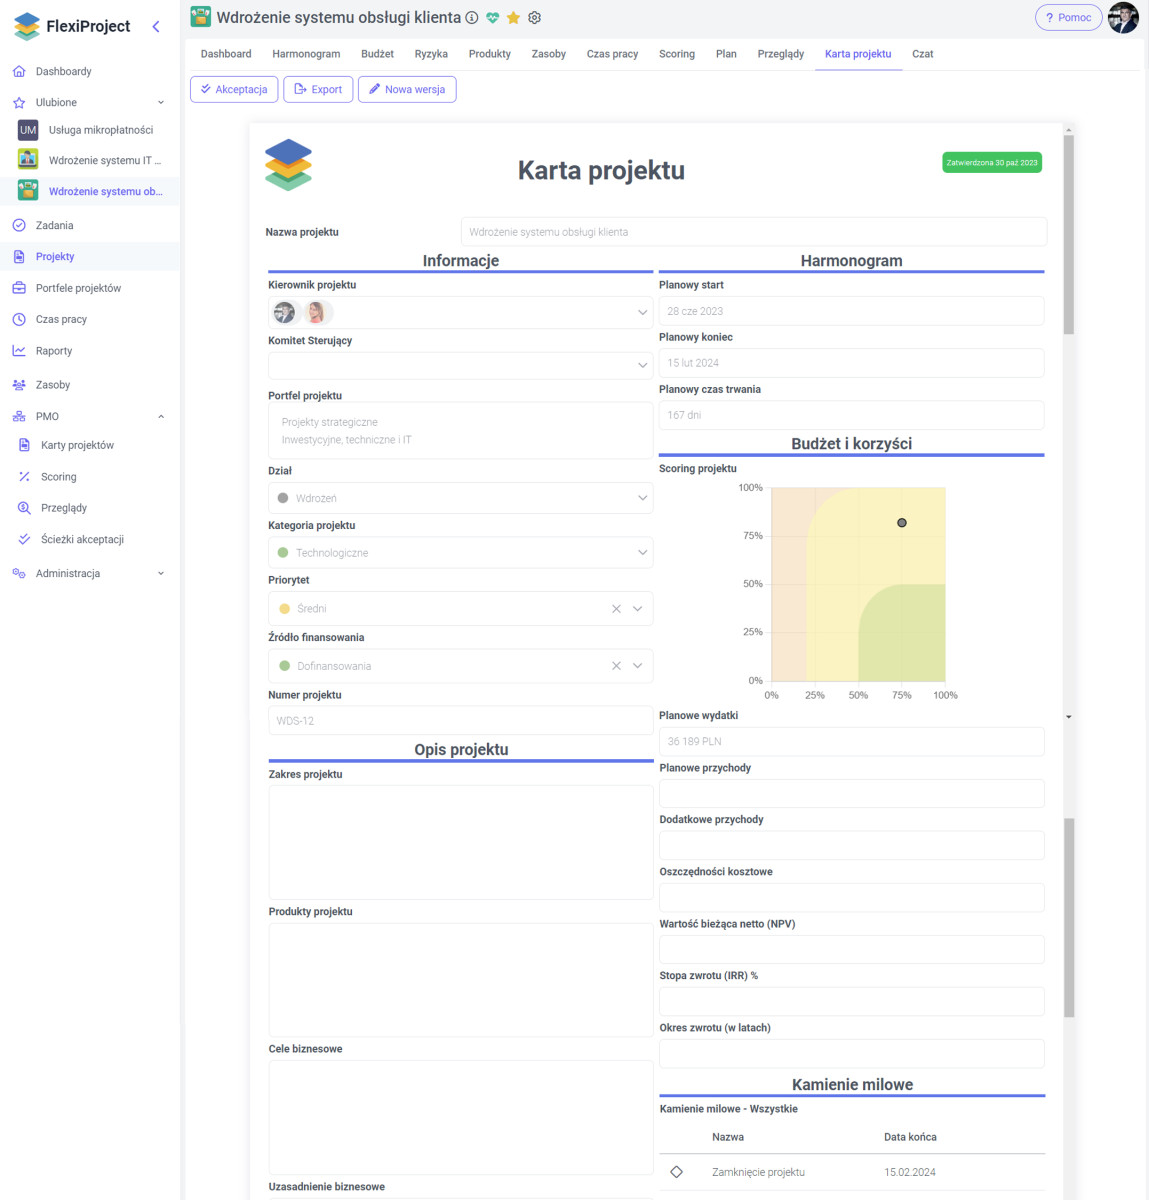The width and height of the screenshot is (1149, 1200).
Task: Open the Kategoria projektu dropdown
Action: point(642,553)
